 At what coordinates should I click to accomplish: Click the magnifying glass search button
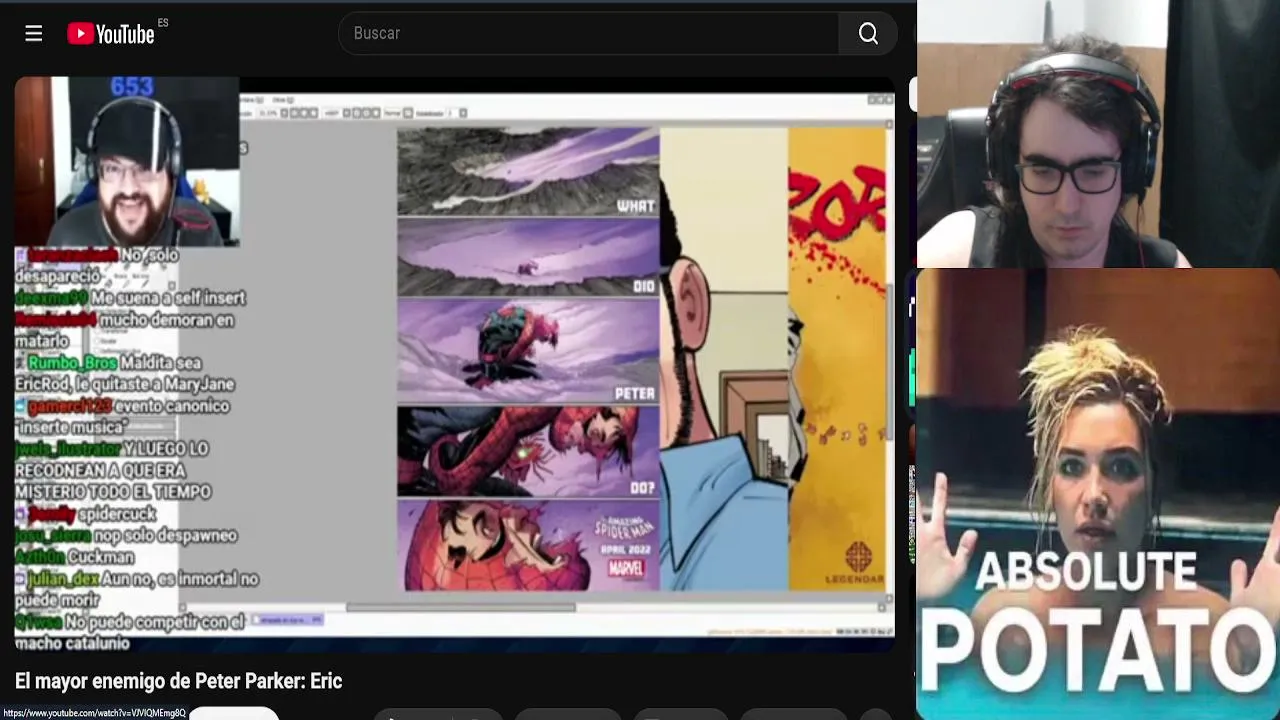click(x=868, y=34)
